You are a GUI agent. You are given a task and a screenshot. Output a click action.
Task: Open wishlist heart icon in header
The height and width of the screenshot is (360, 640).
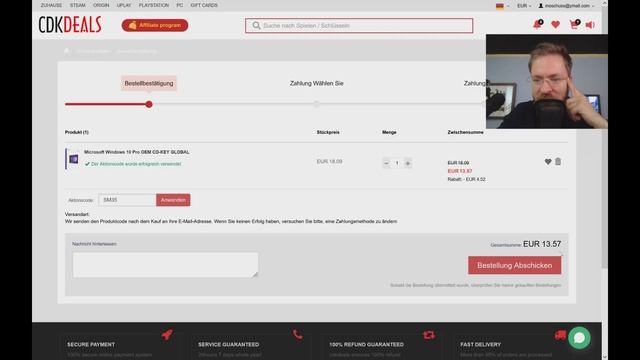tap(556, 25)
